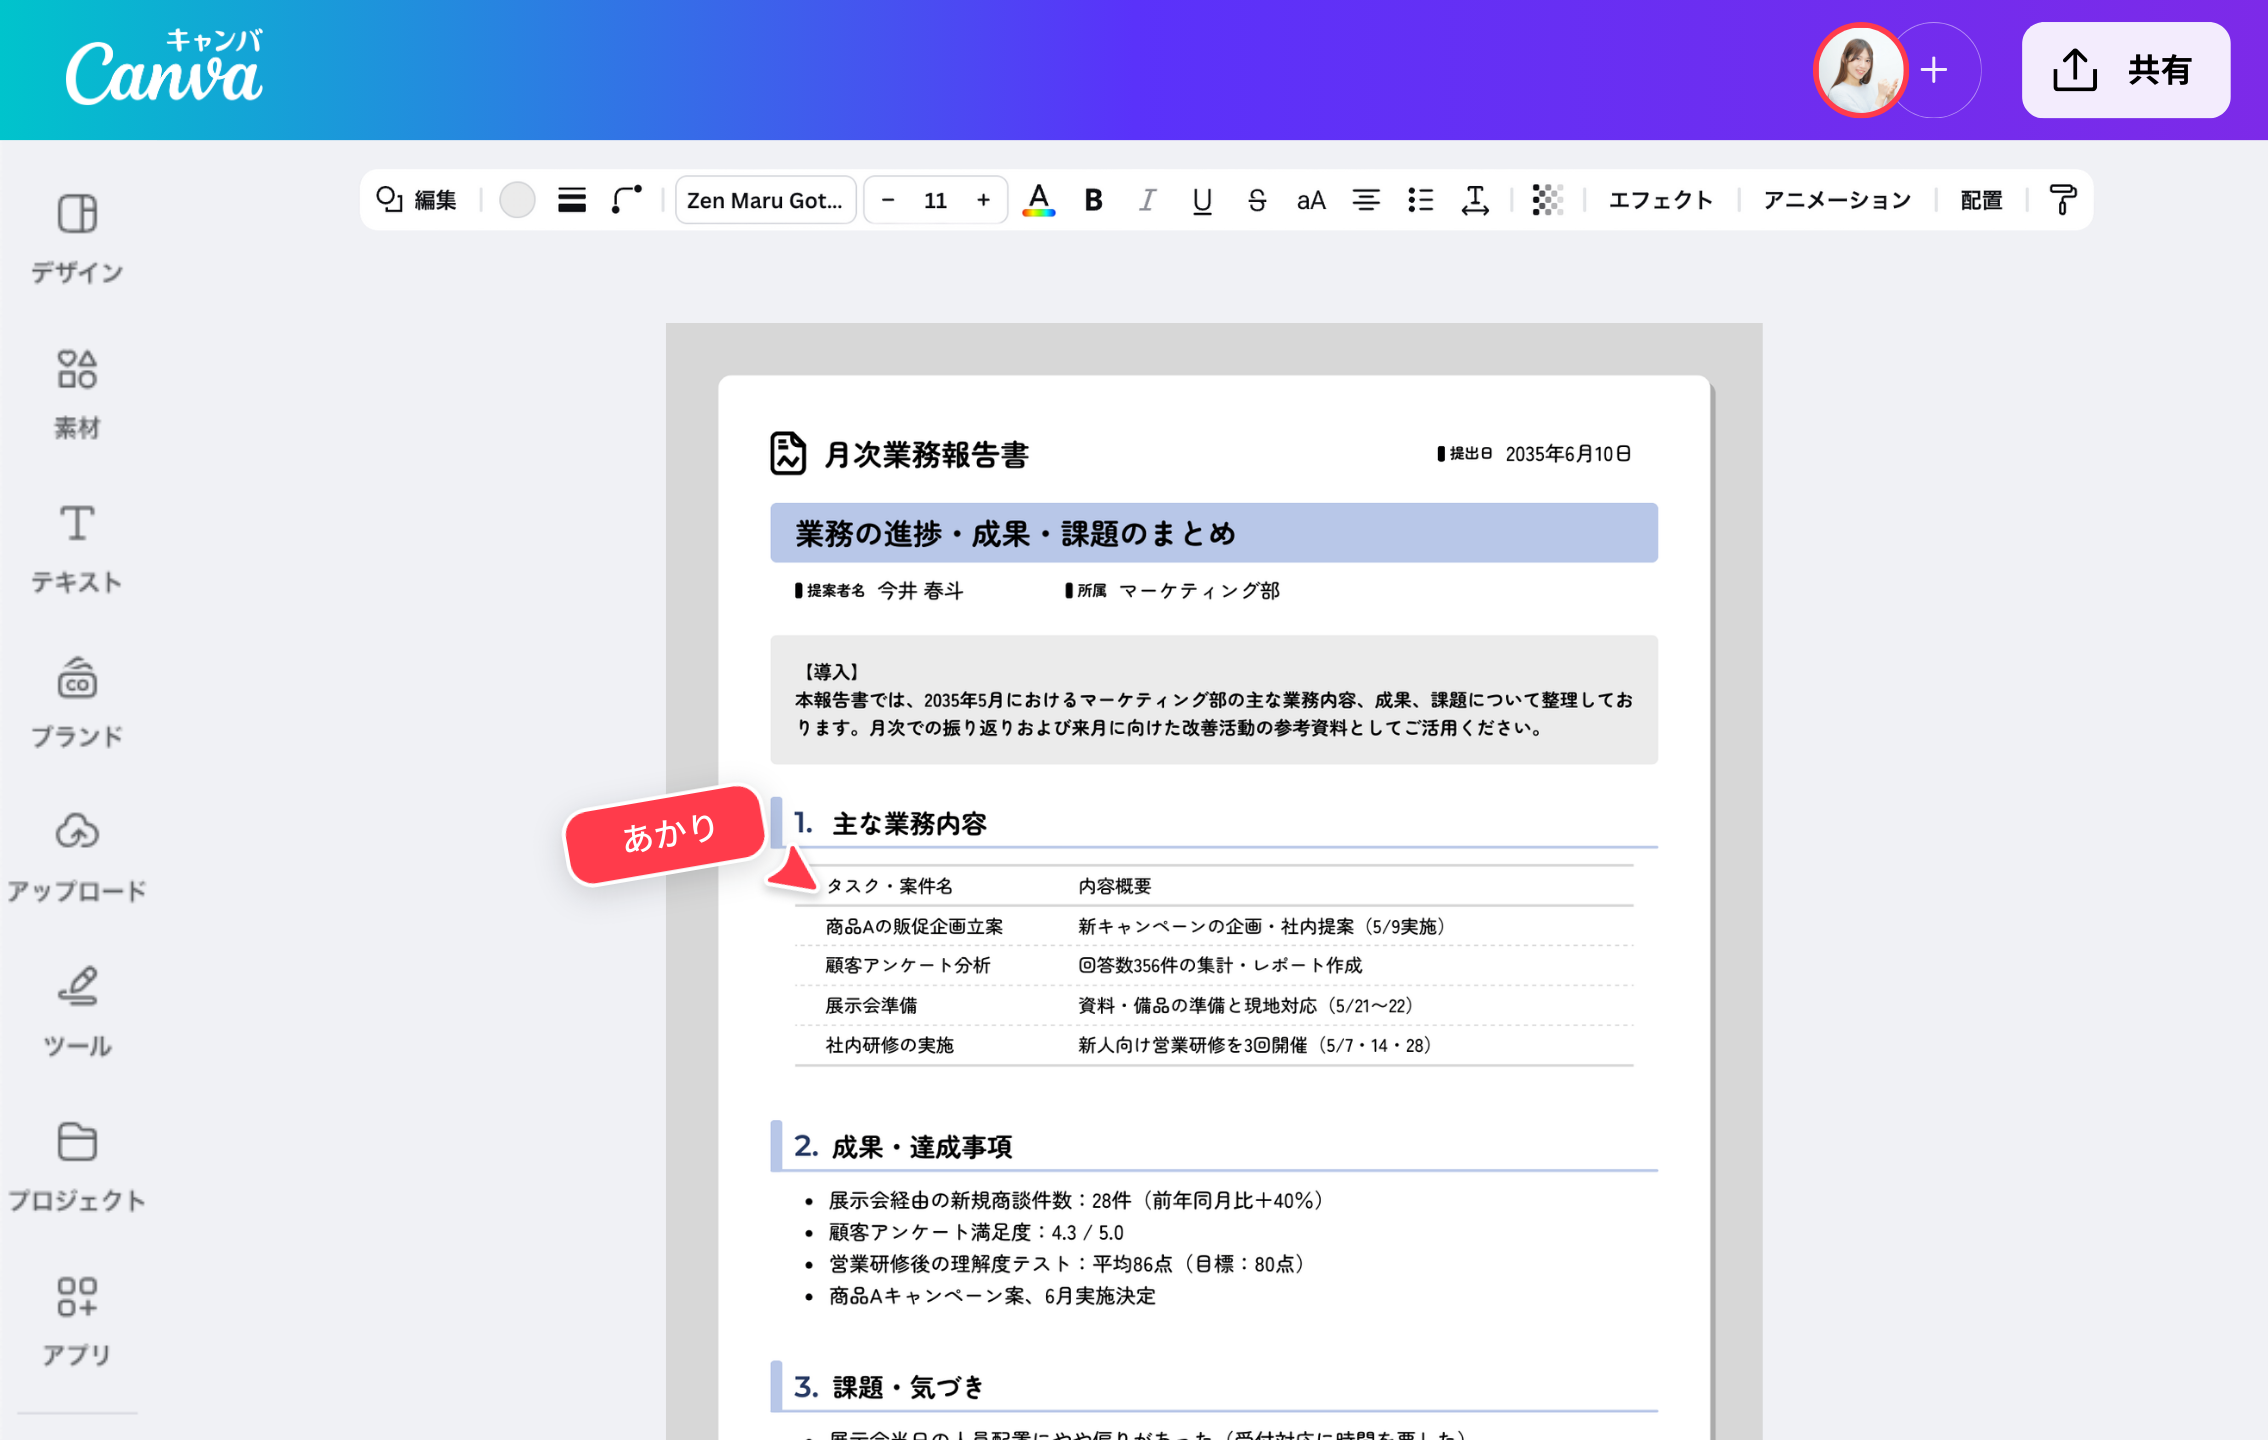
Task: Open the アプリ apps panel
Action: pyautogui.click(x=77, y=1322)
